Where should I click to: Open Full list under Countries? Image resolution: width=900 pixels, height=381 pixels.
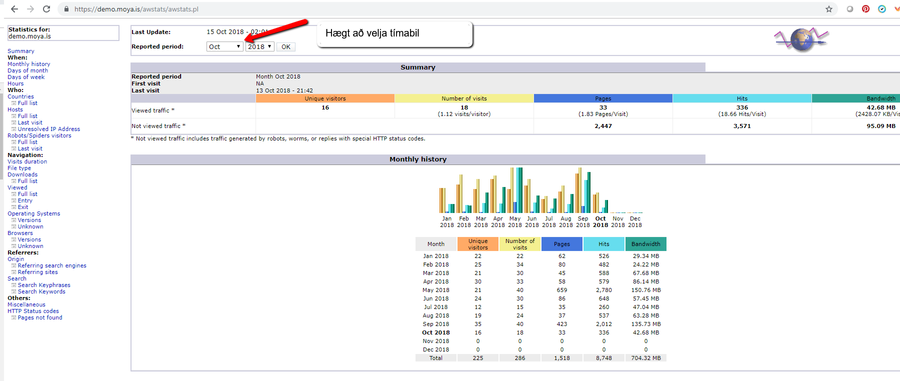(x=28, y=103)
